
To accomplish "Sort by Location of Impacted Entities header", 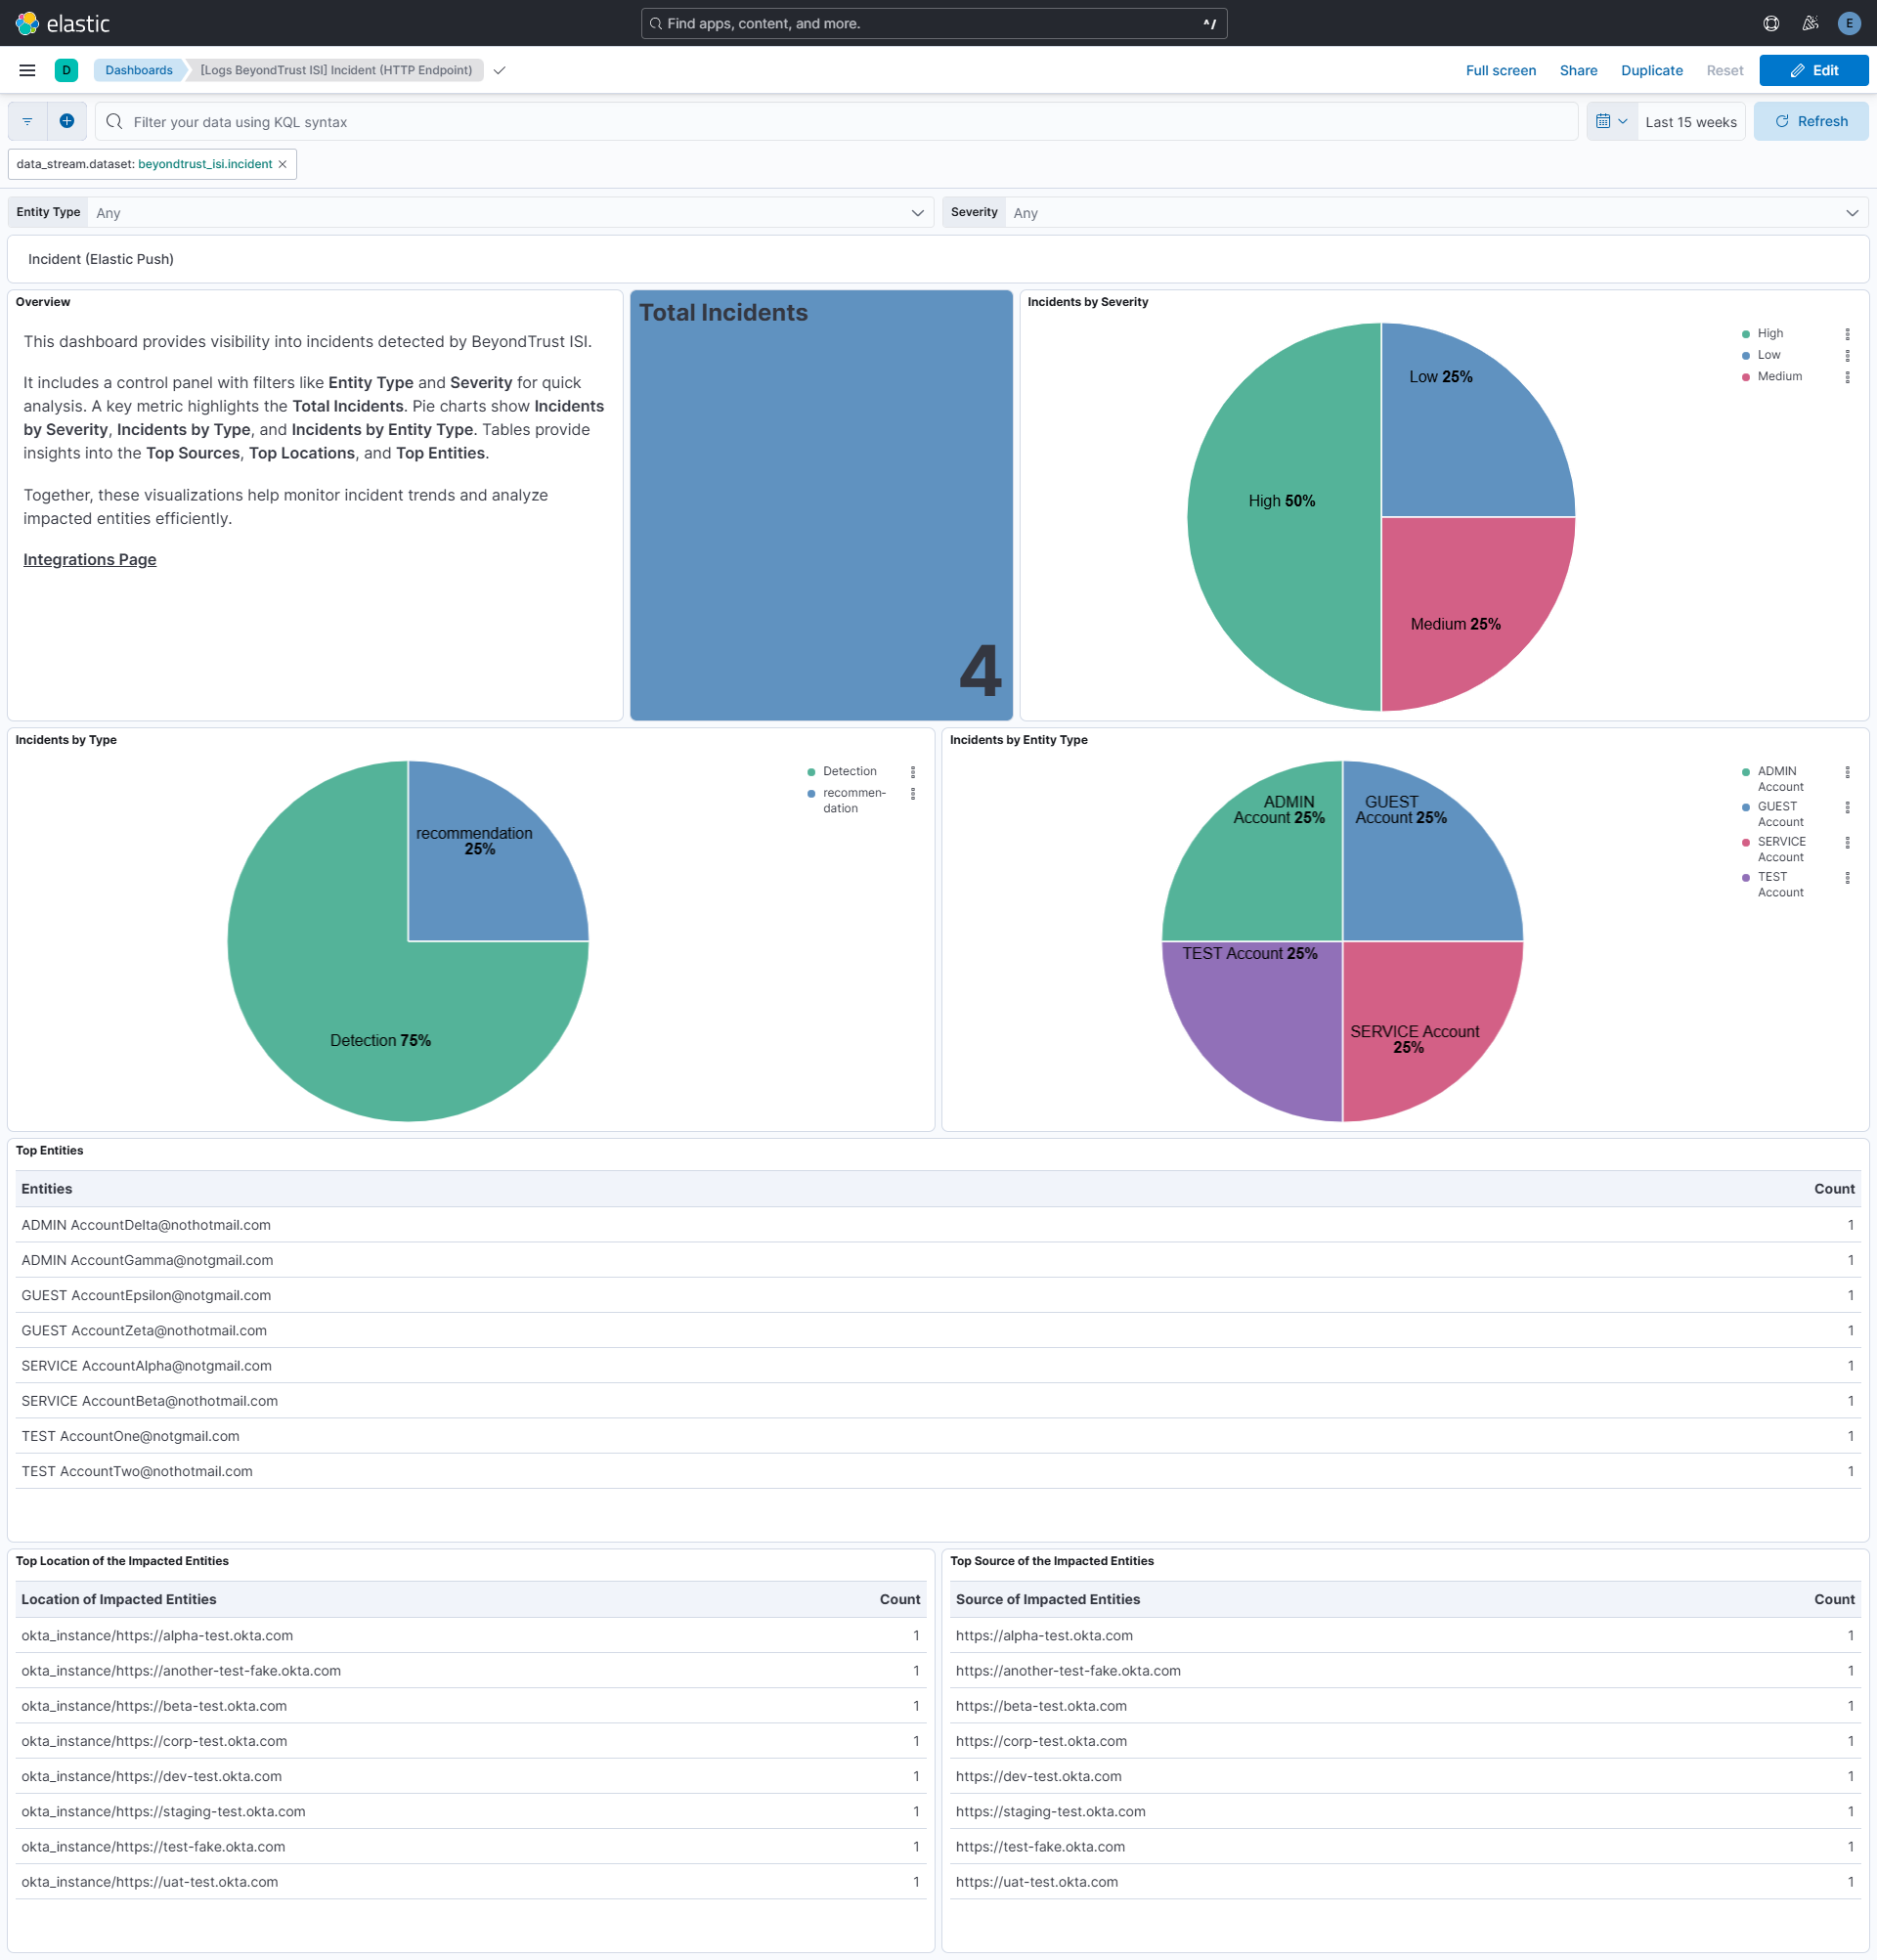I will pos(119,1598).
